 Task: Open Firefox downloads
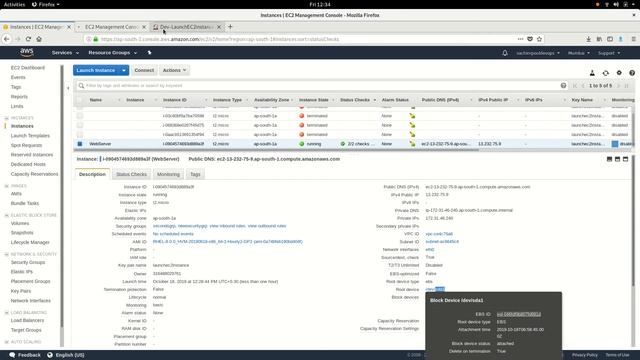pos(588,39)
